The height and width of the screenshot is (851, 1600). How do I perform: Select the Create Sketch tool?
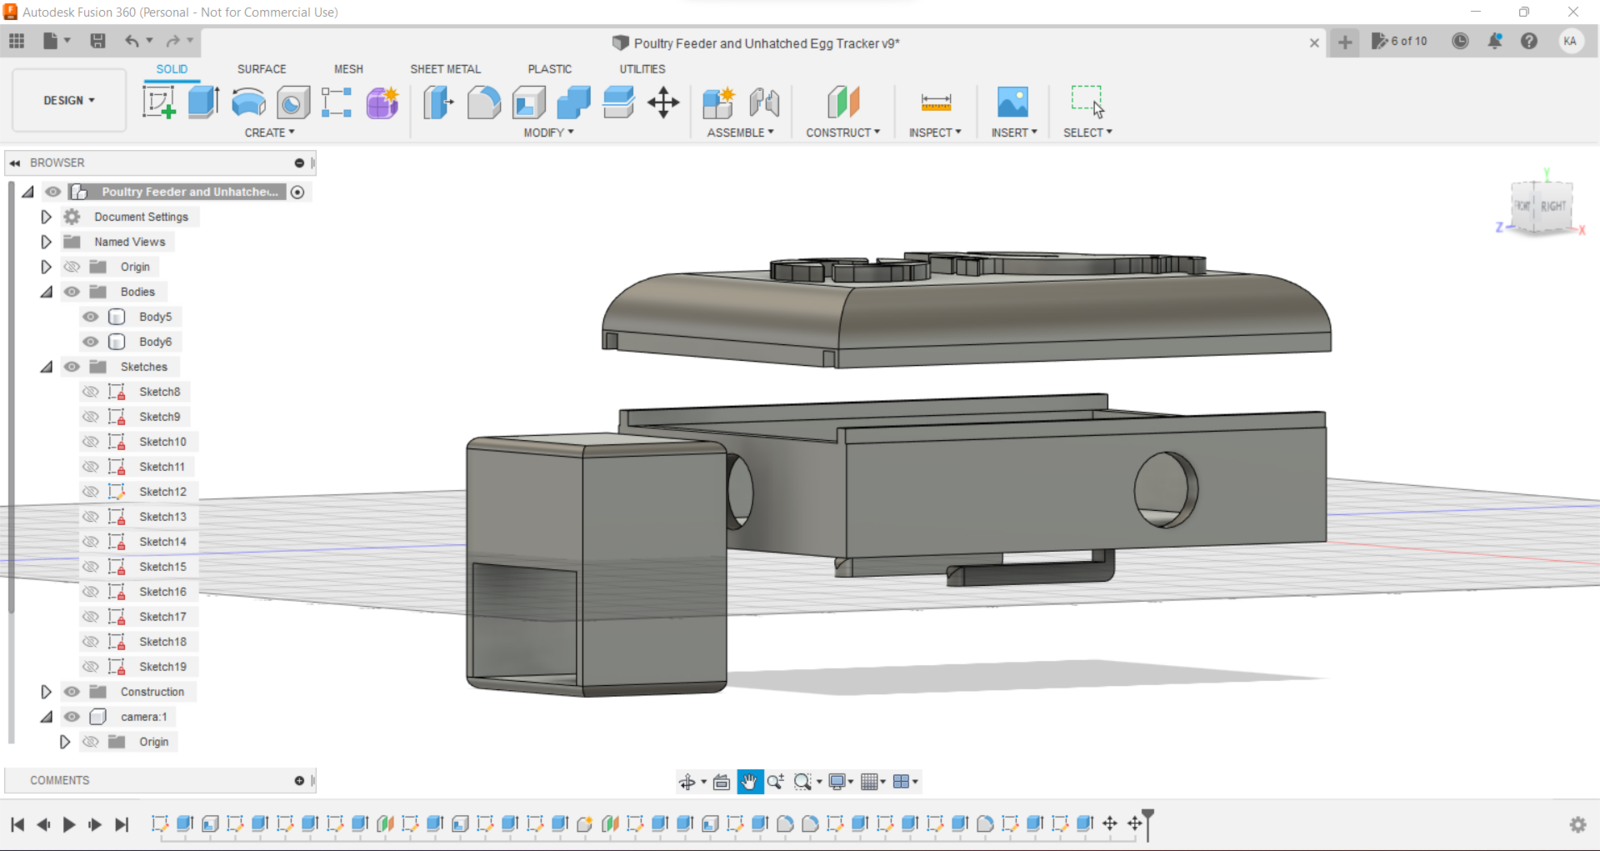(158, 102)
